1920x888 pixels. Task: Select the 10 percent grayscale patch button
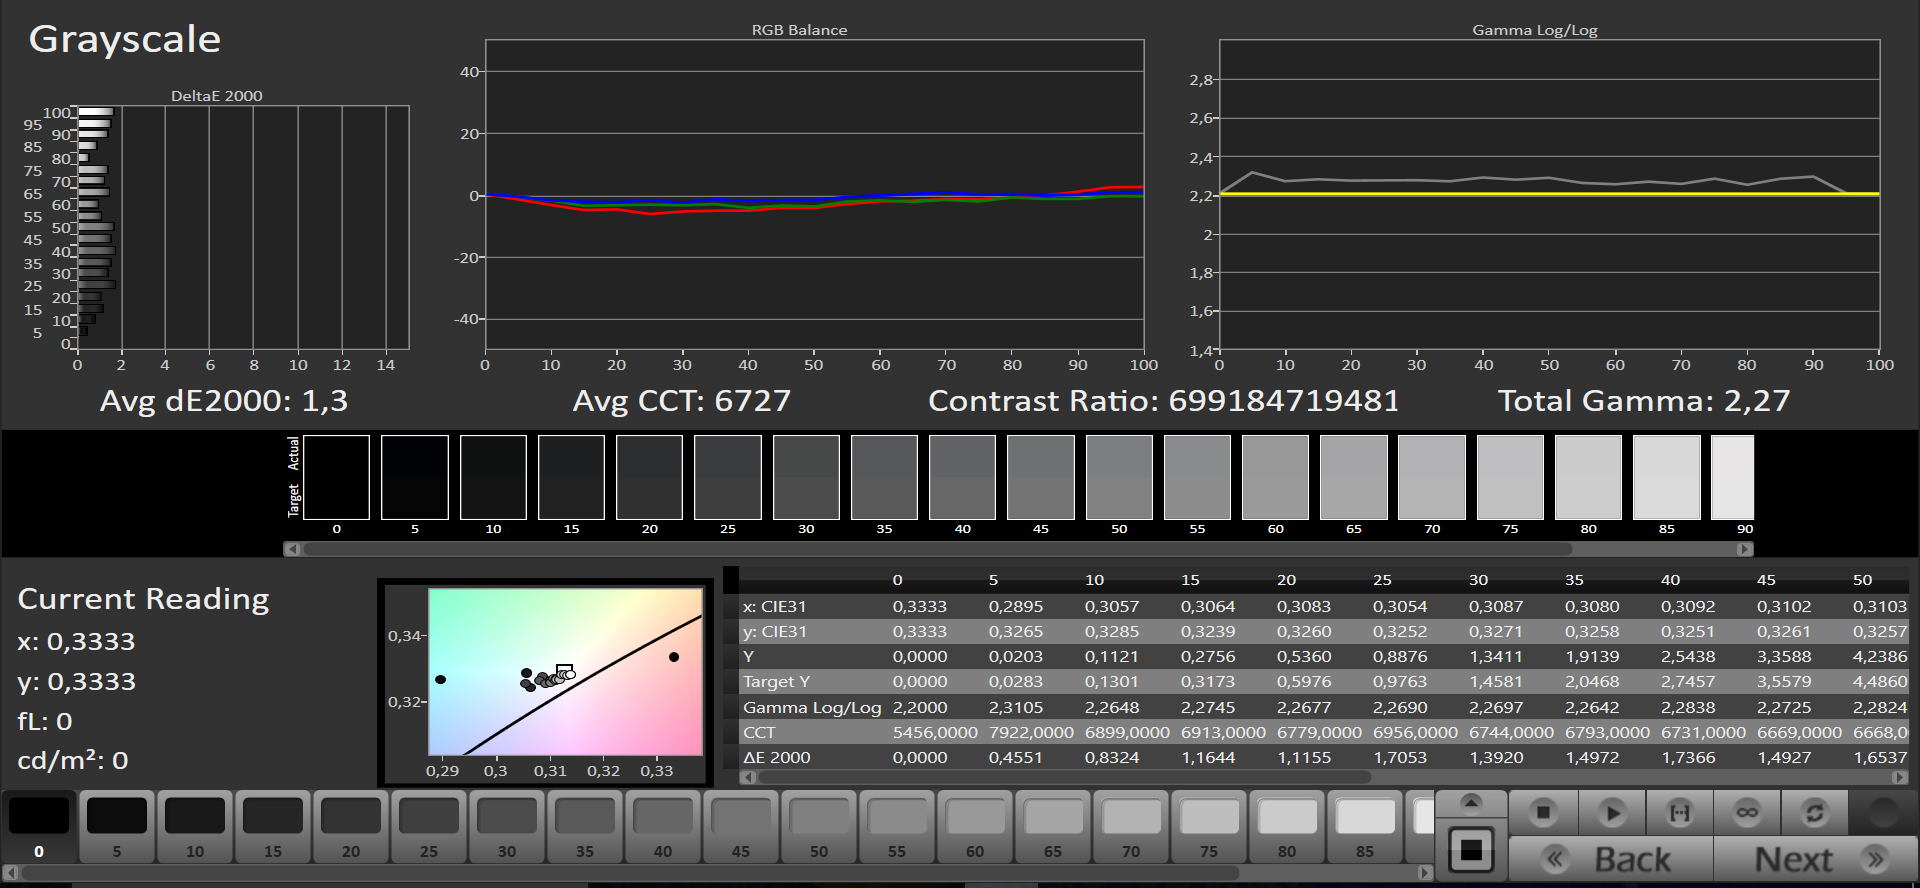(195, 826)
